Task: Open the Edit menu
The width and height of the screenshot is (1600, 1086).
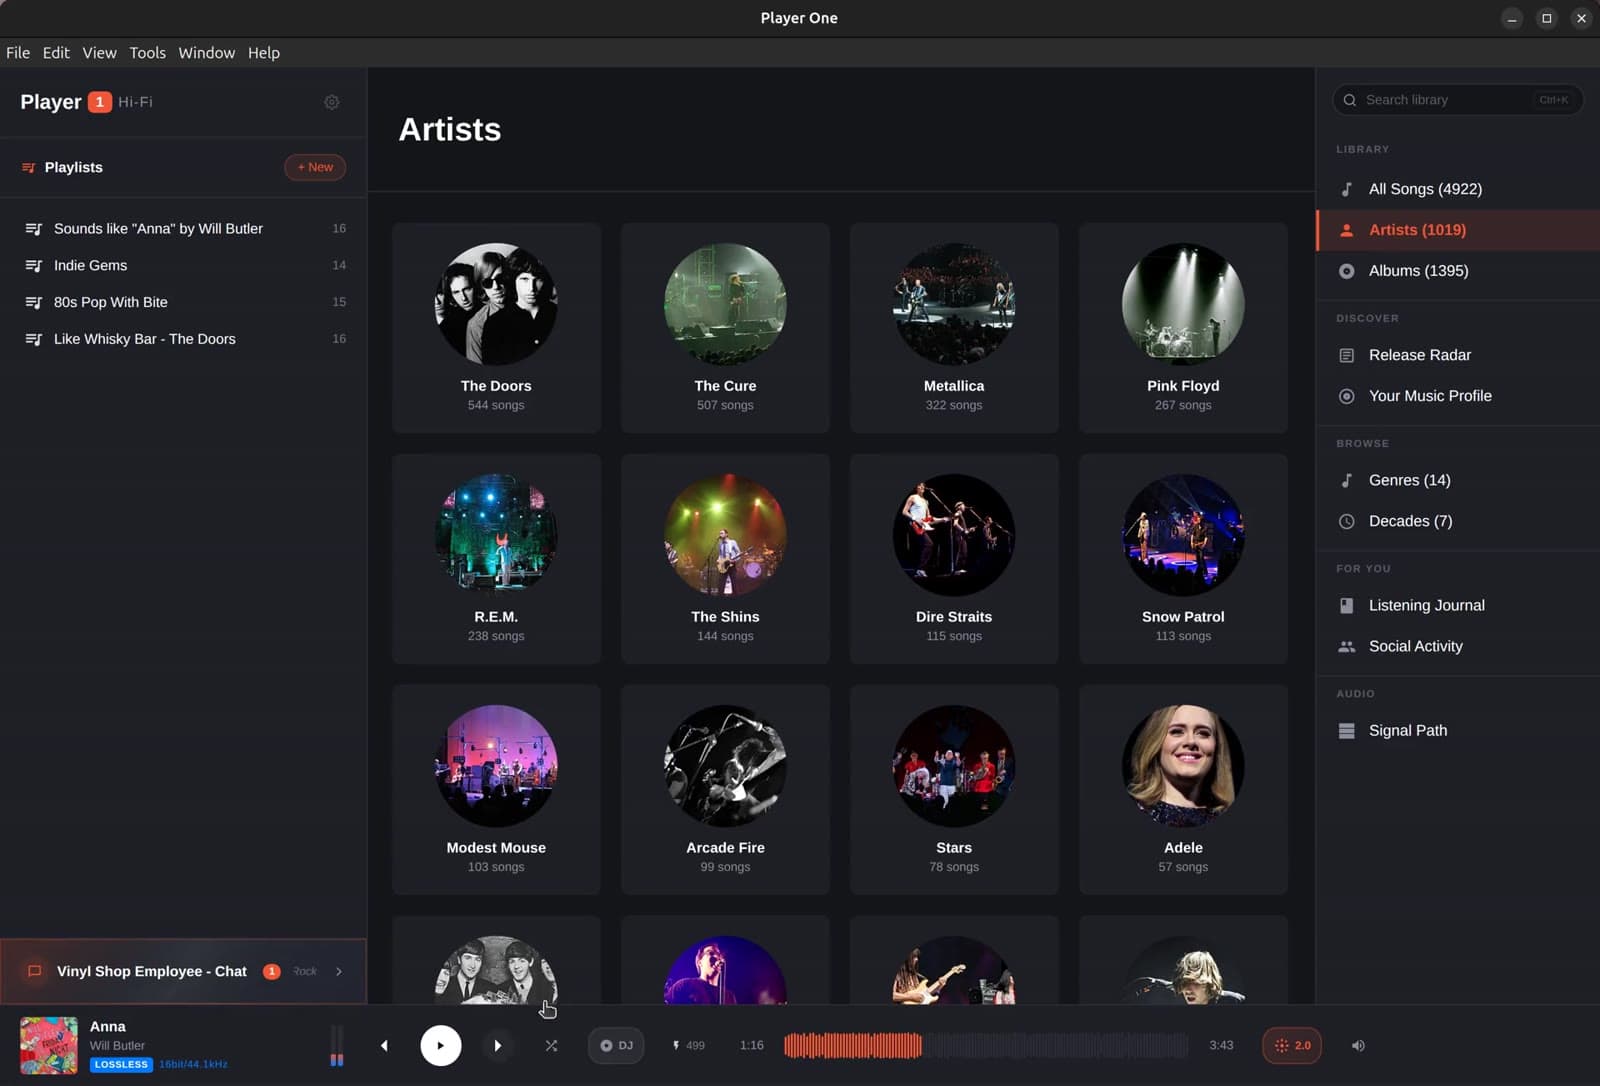Action: coord(56,53)
